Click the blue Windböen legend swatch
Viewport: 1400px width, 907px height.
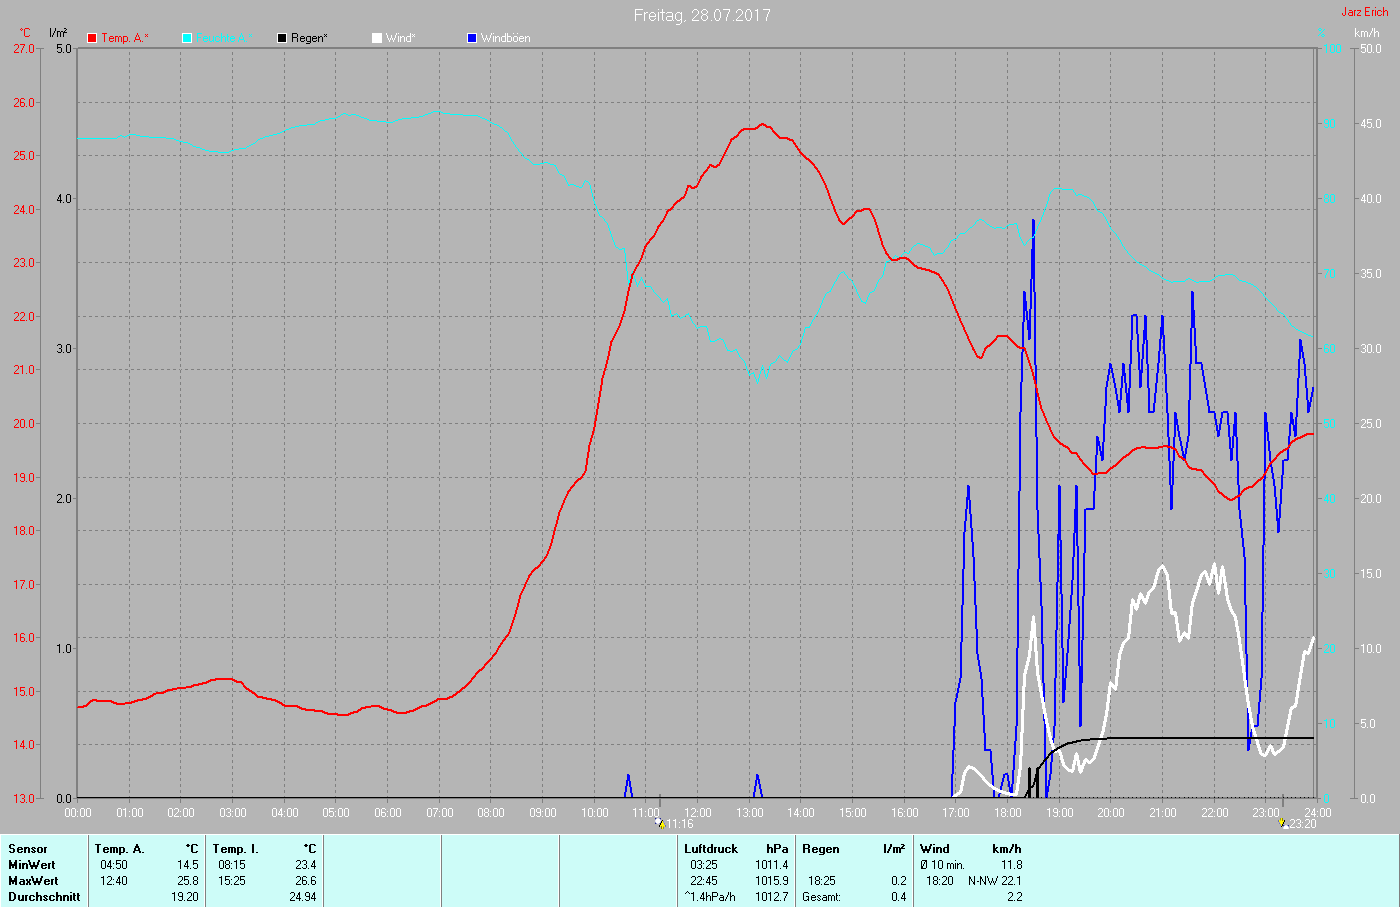pos(472,38)
